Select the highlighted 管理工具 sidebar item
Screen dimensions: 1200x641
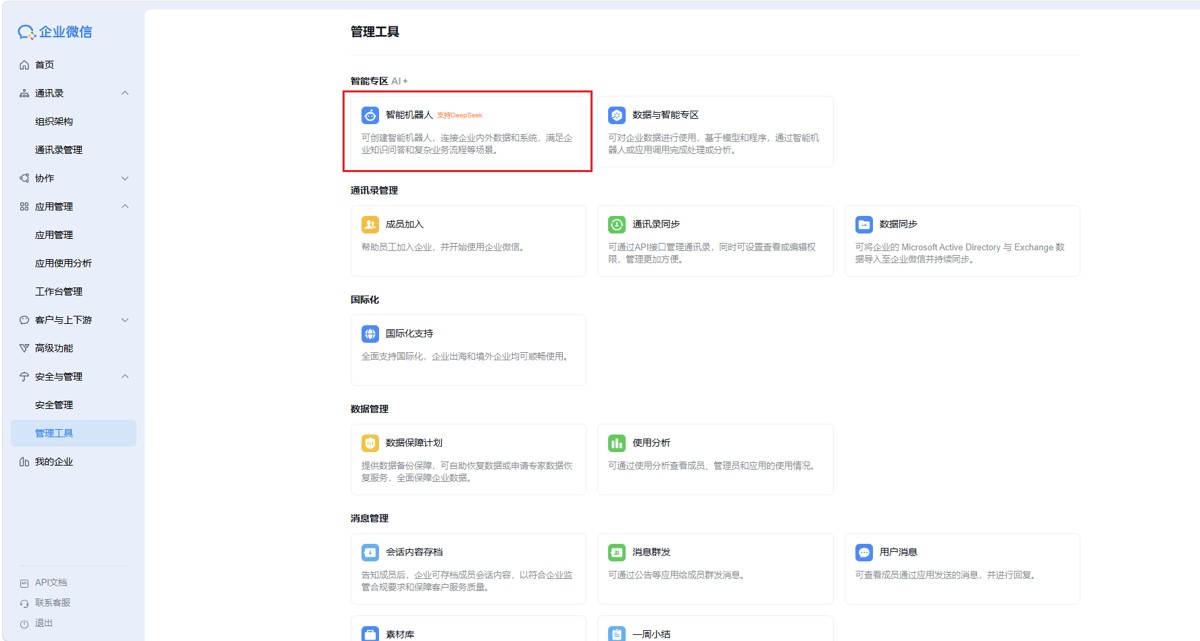pos(73,433)
